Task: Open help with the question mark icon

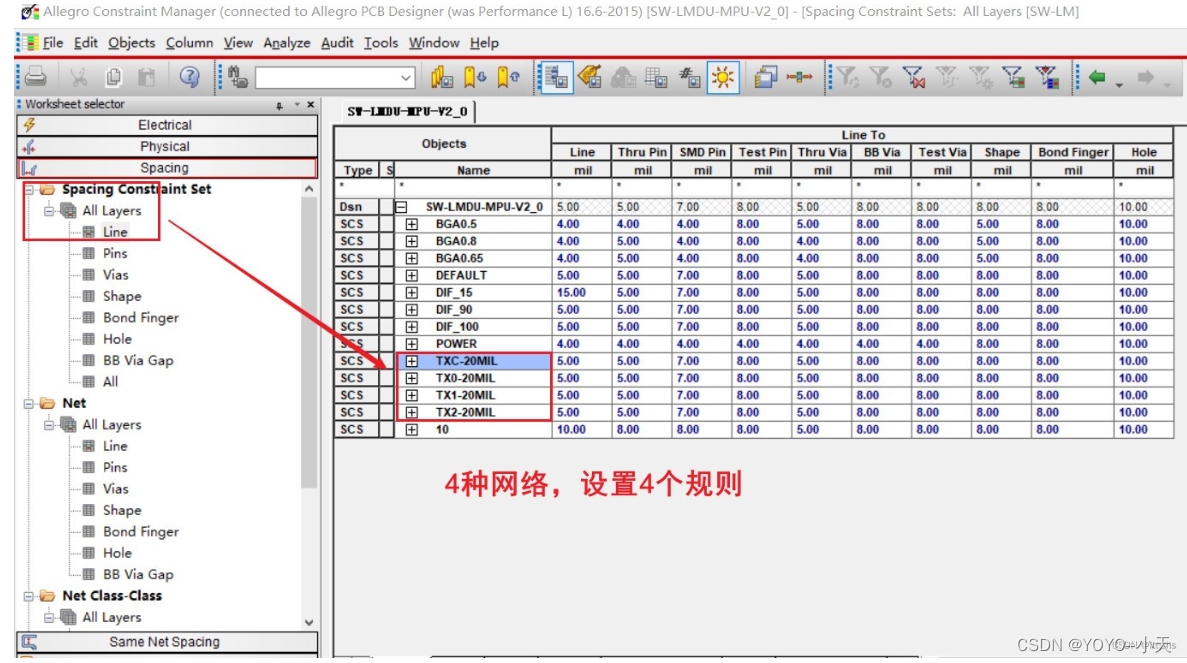Action: pos(188,75)
